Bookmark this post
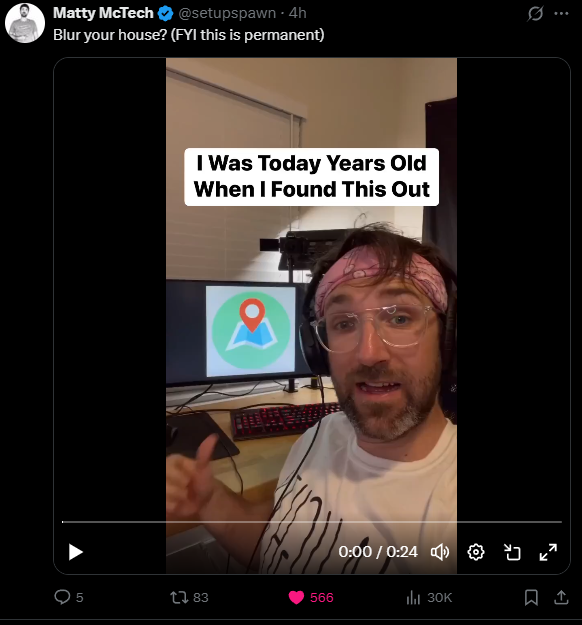The height and width of the screenshot is (625, 582). (x=531, y=597)
